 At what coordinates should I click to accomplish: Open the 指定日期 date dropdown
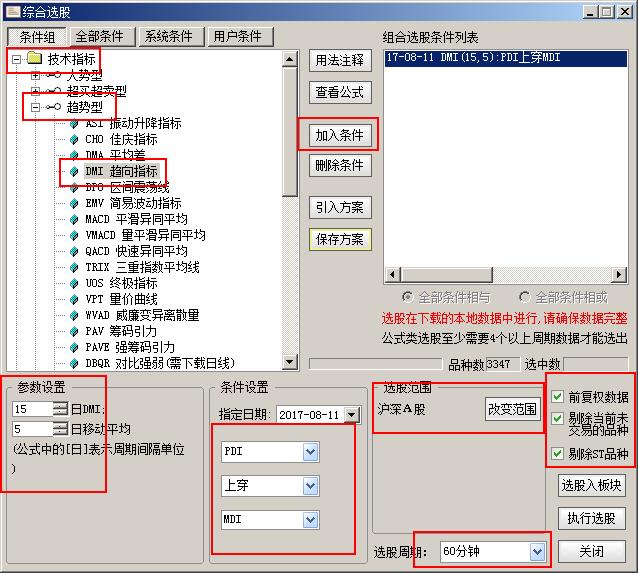[x=351, y=415]
